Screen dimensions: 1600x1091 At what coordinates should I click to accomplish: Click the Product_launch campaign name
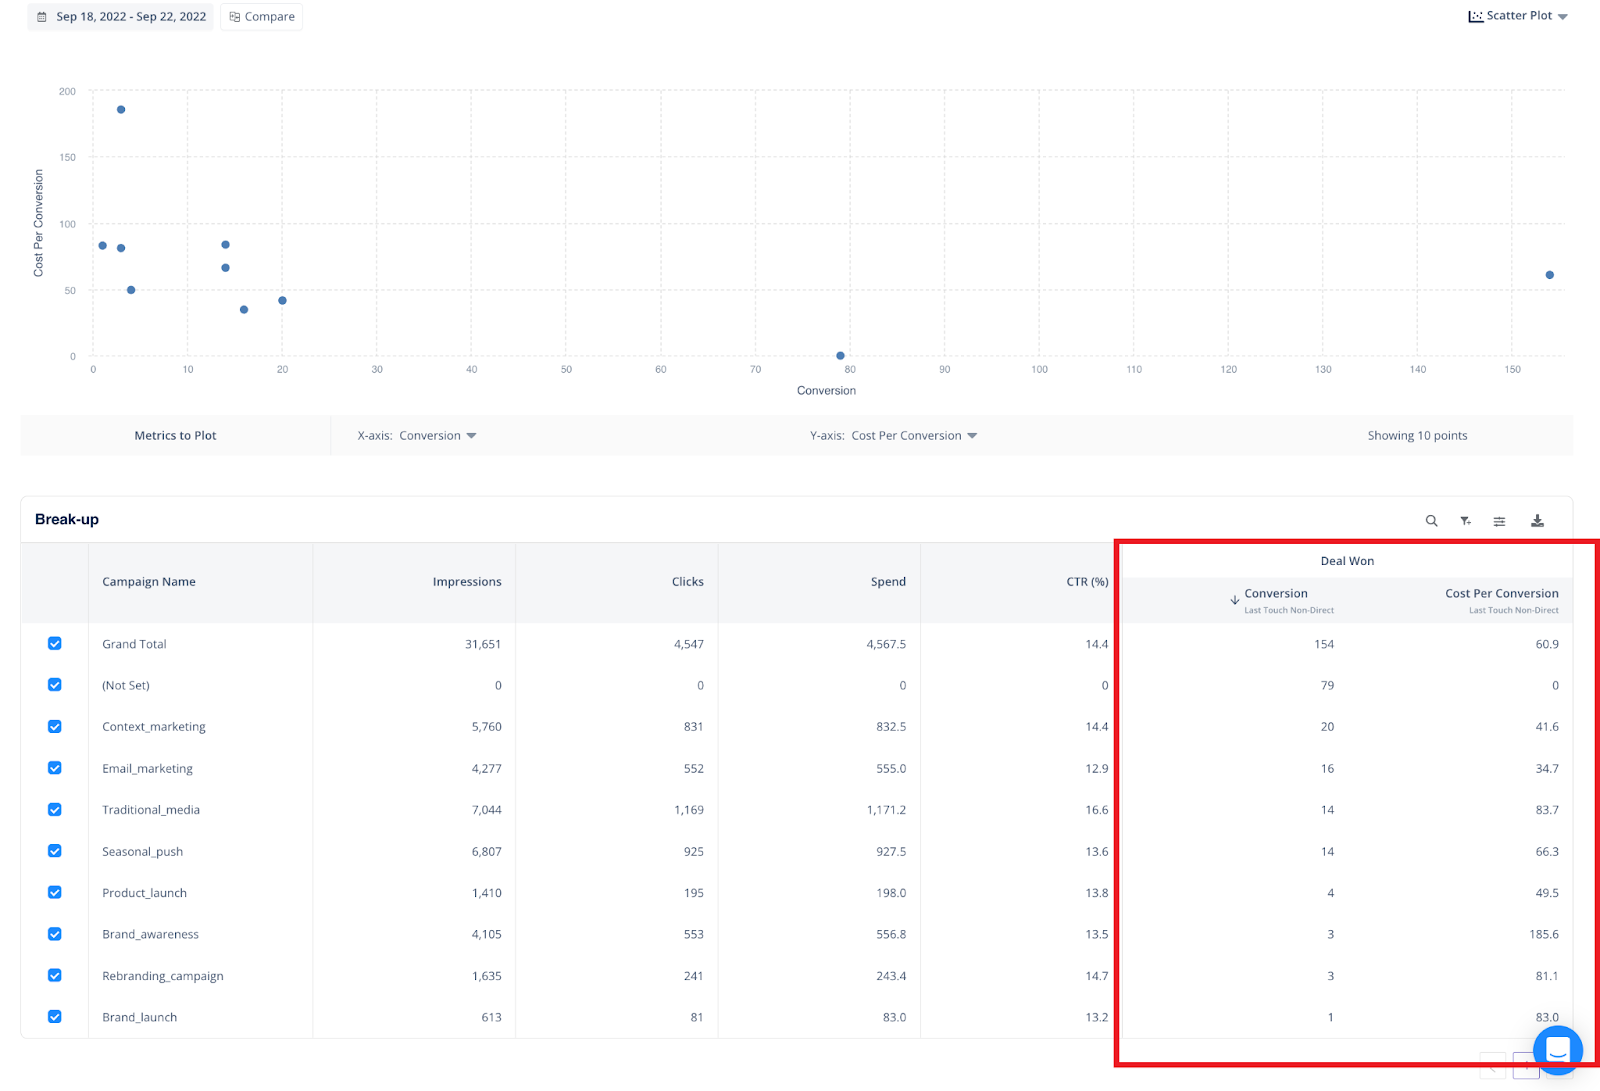coord(144,893)
